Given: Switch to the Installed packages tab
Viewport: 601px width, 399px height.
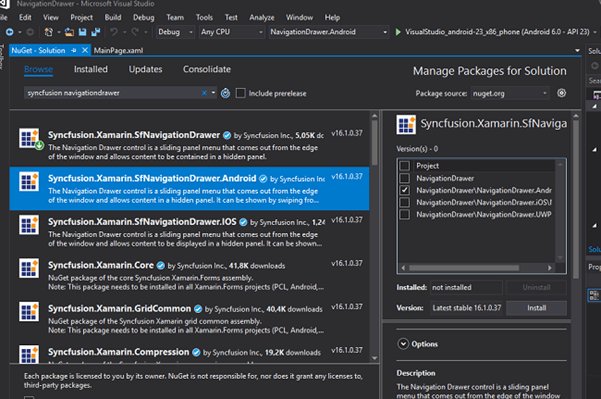Looking at the screenshot, I should (91, 69).
